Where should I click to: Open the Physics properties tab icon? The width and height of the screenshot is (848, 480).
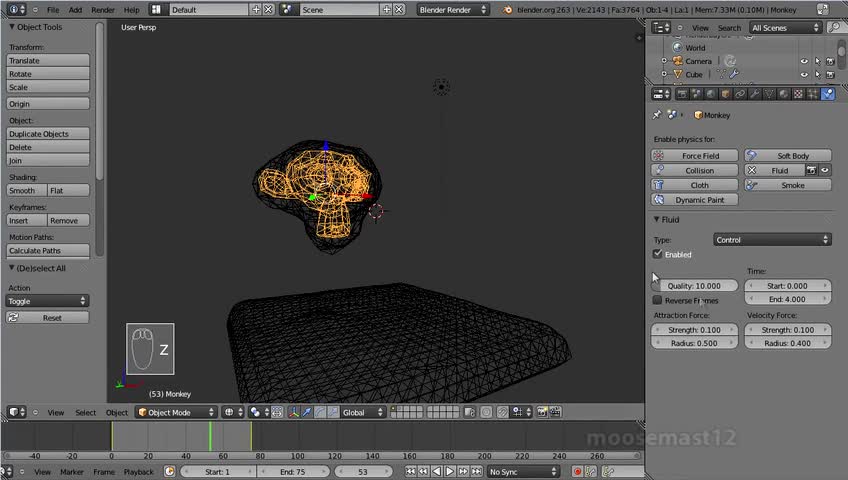point(827,94)
